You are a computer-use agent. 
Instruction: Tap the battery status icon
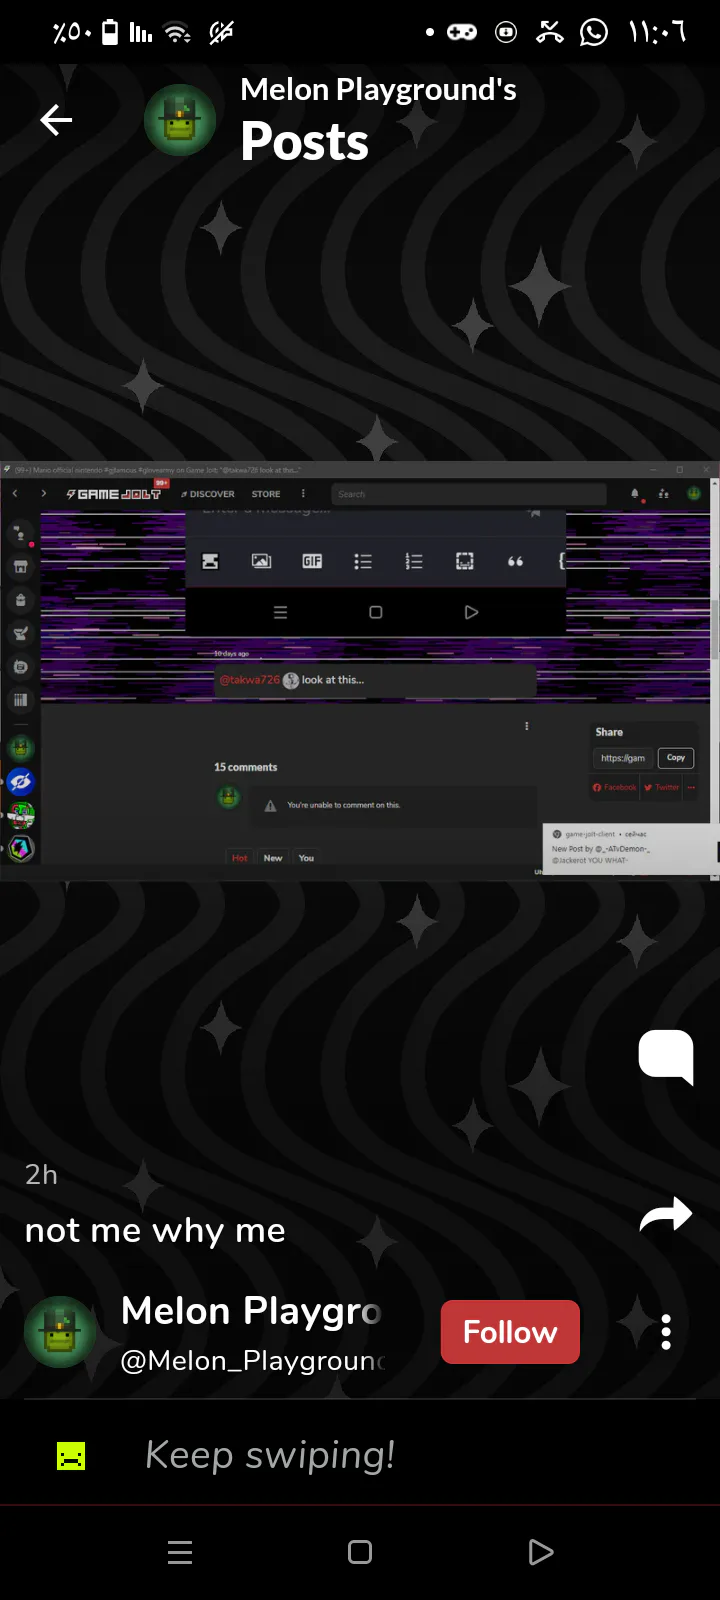(x=110, y=32)
